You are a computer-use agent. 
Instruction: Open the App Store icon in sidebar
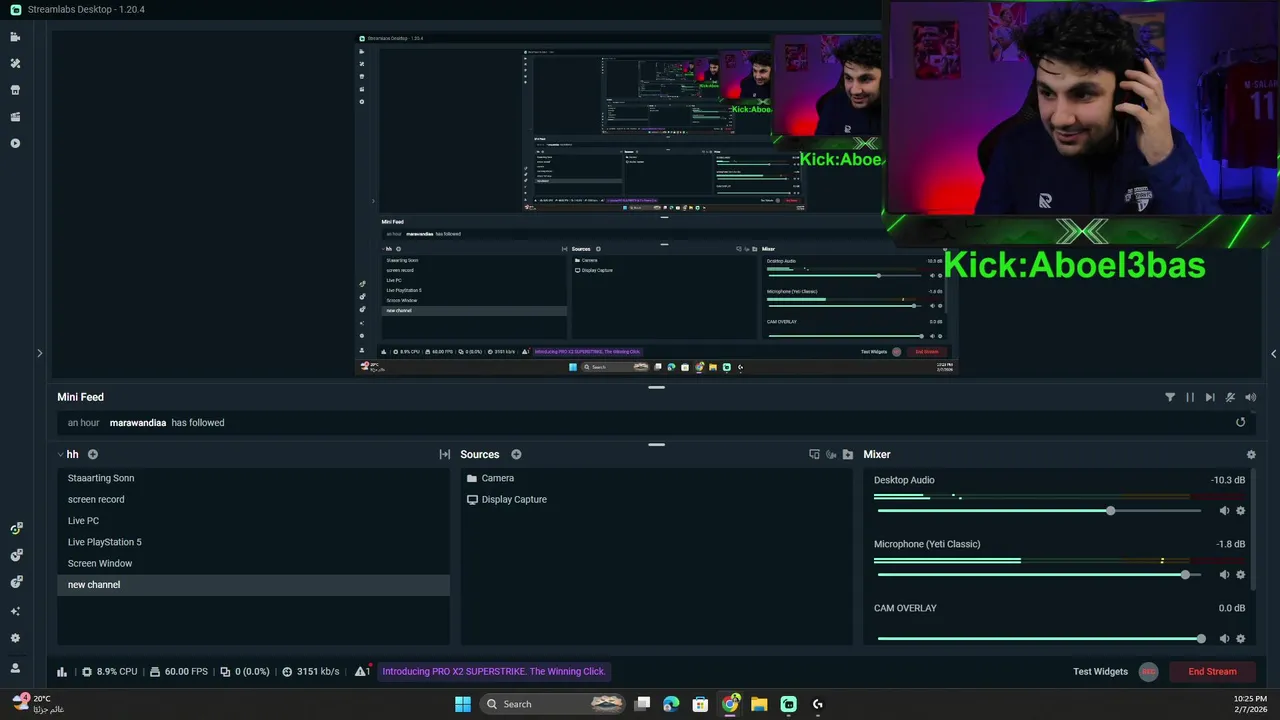[15, 90]
